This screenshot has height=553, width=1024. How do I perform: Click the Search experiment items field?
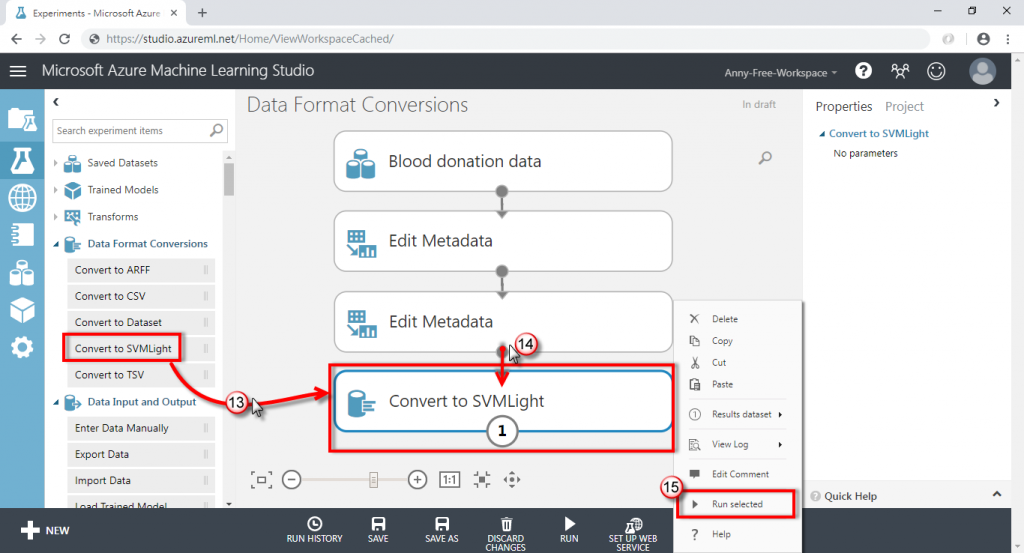(x=139, y=131)
